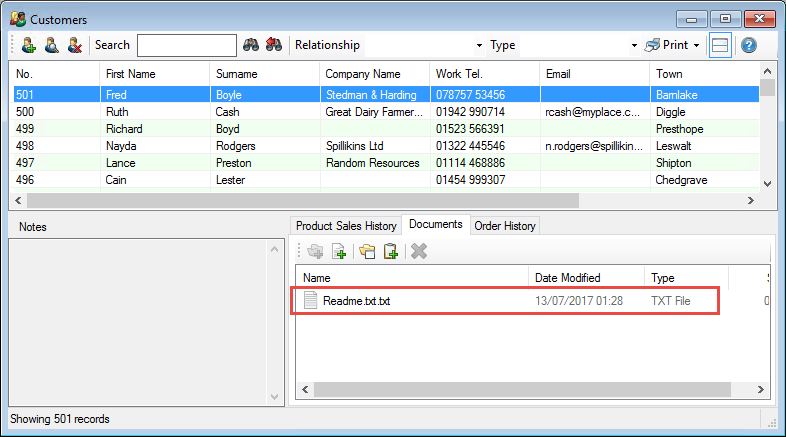Open the blue help icon
Viewport: 786px width, 437px height.
click(x=748, y=45)
